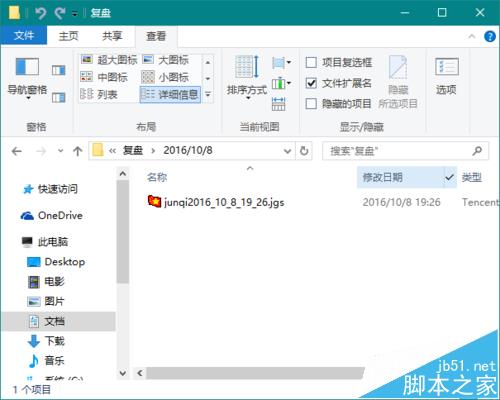Open 选项 folder options
Viewport: 500px width, 400px height.
pos(446,76)
